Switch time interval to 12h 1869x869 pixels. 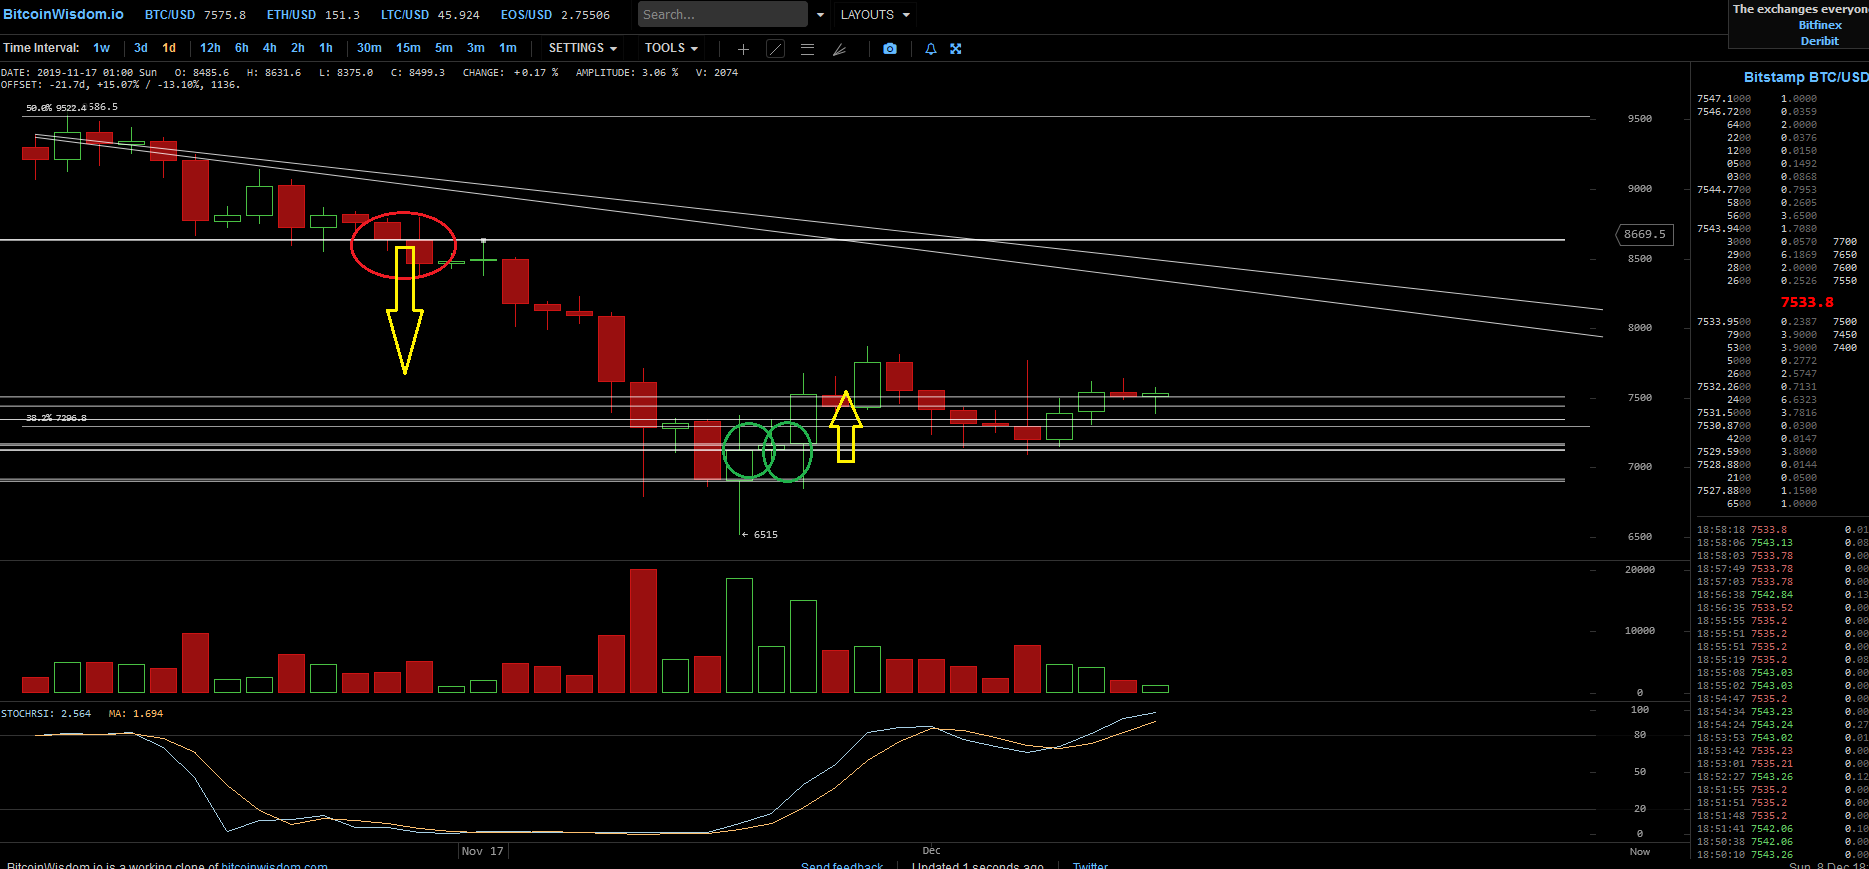point(210,48)
